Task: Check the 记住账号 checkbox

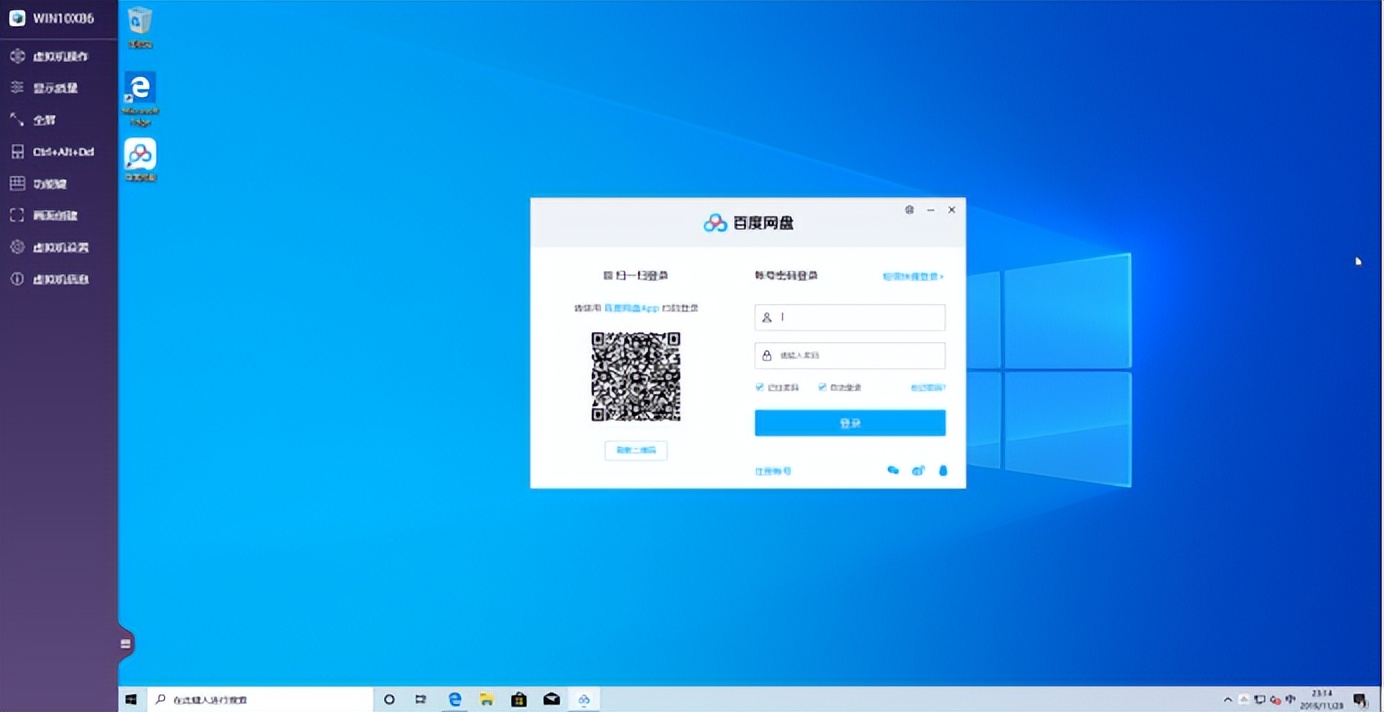Action: (759, 387)
